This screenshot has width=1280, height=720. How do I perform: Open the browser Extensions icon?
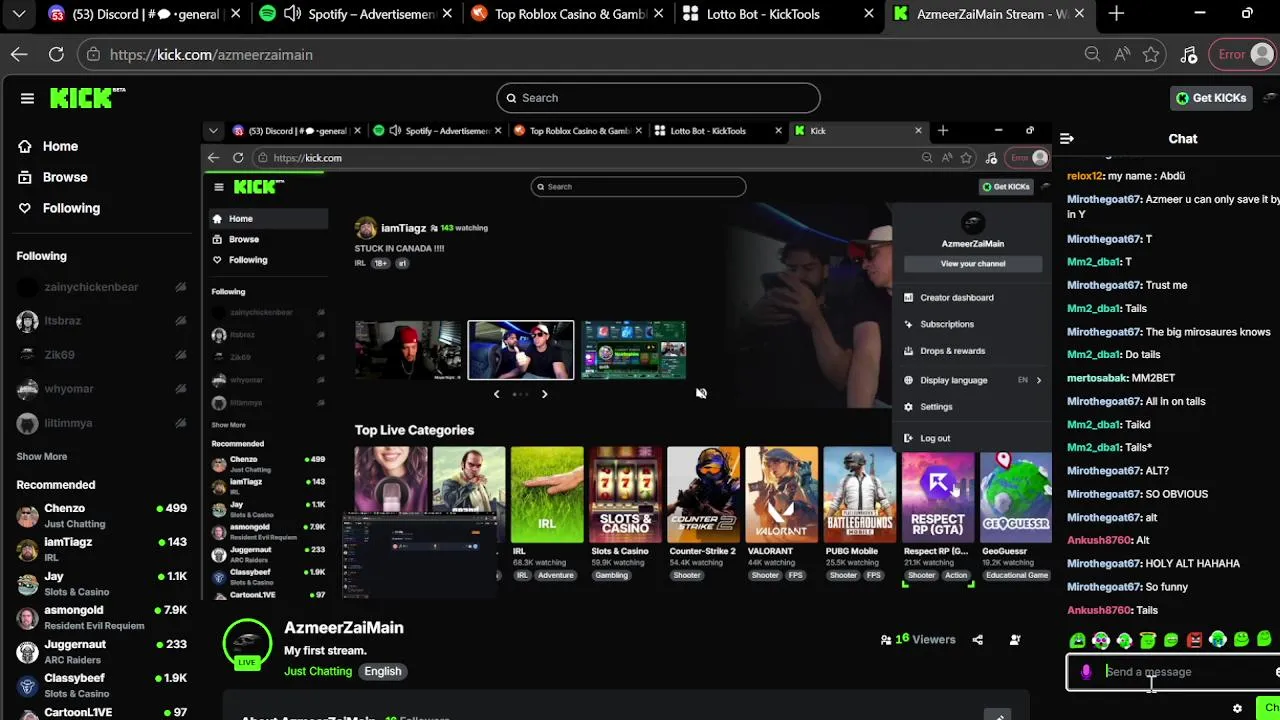(x=1188, y=55)
